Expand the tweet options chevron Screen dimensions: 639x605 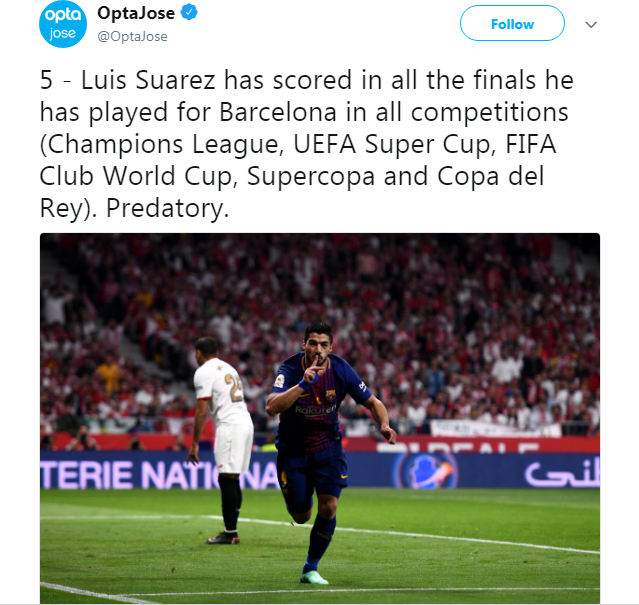coord(591,24)
